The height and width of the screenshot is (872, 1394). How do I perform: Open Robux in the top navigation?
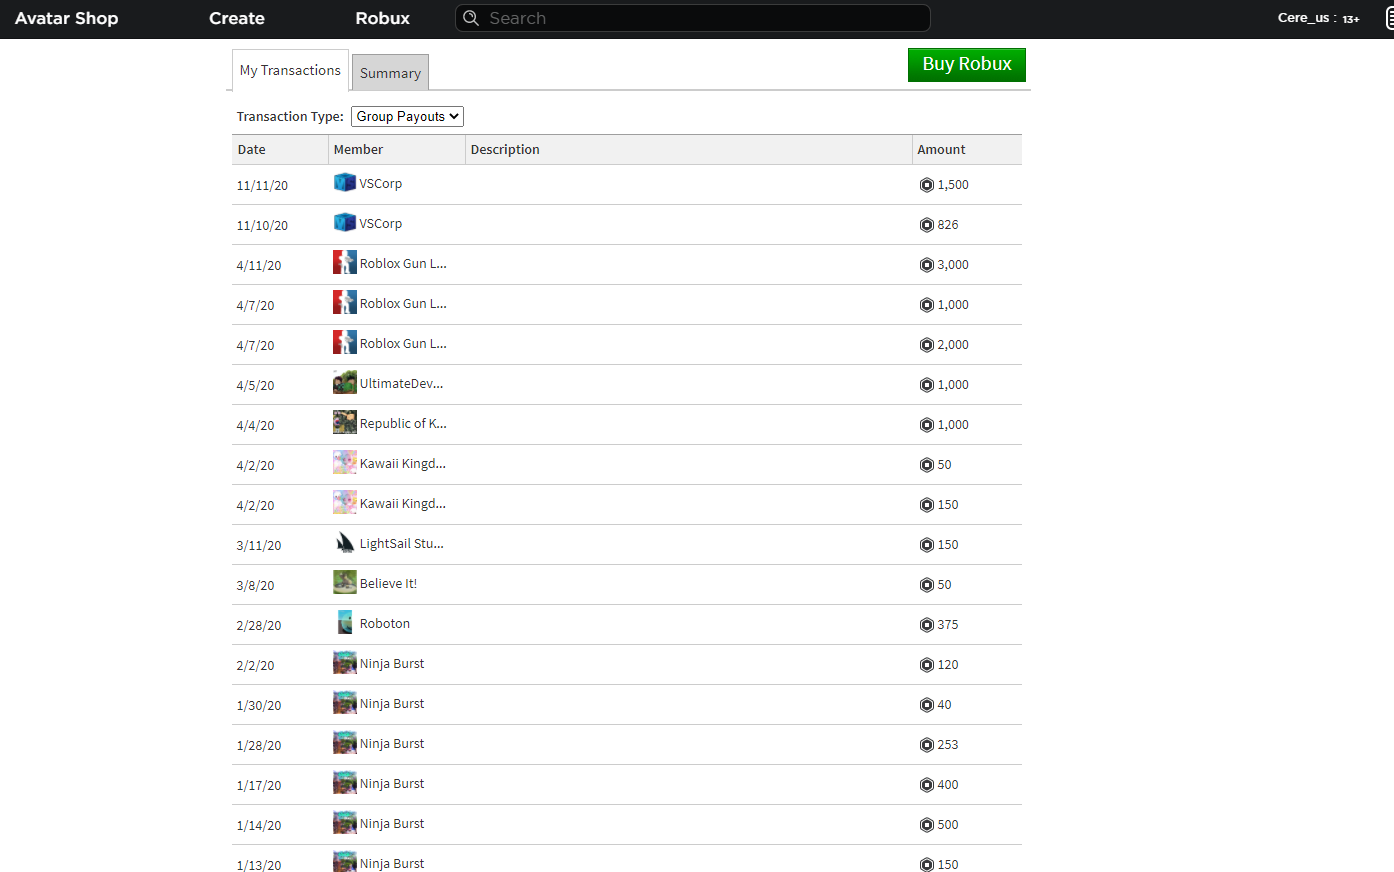coord(383,18)
